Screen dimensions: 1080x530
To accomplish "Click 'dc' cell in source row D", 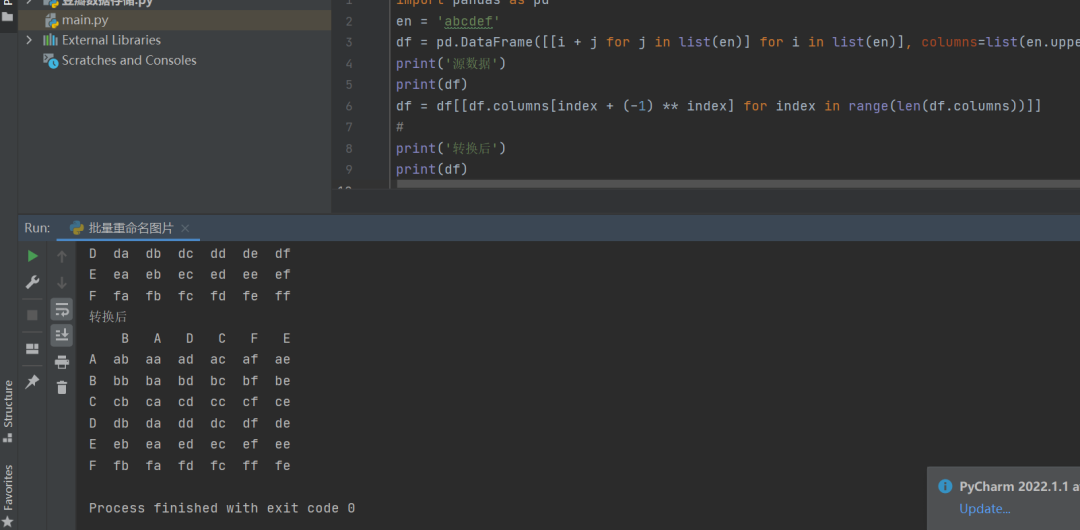I will point(185,254).
